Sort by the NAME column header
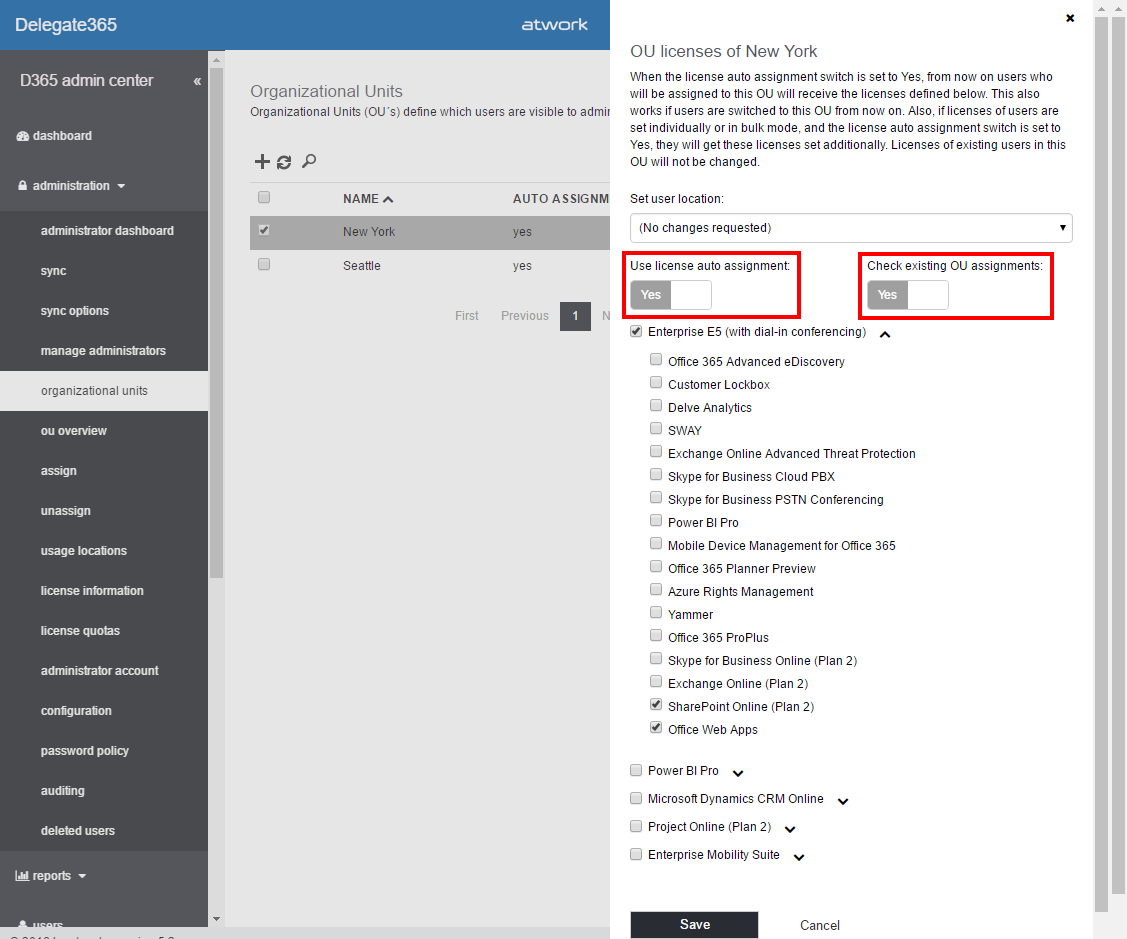Viewport: 1127px width, 939px height. 368,199
